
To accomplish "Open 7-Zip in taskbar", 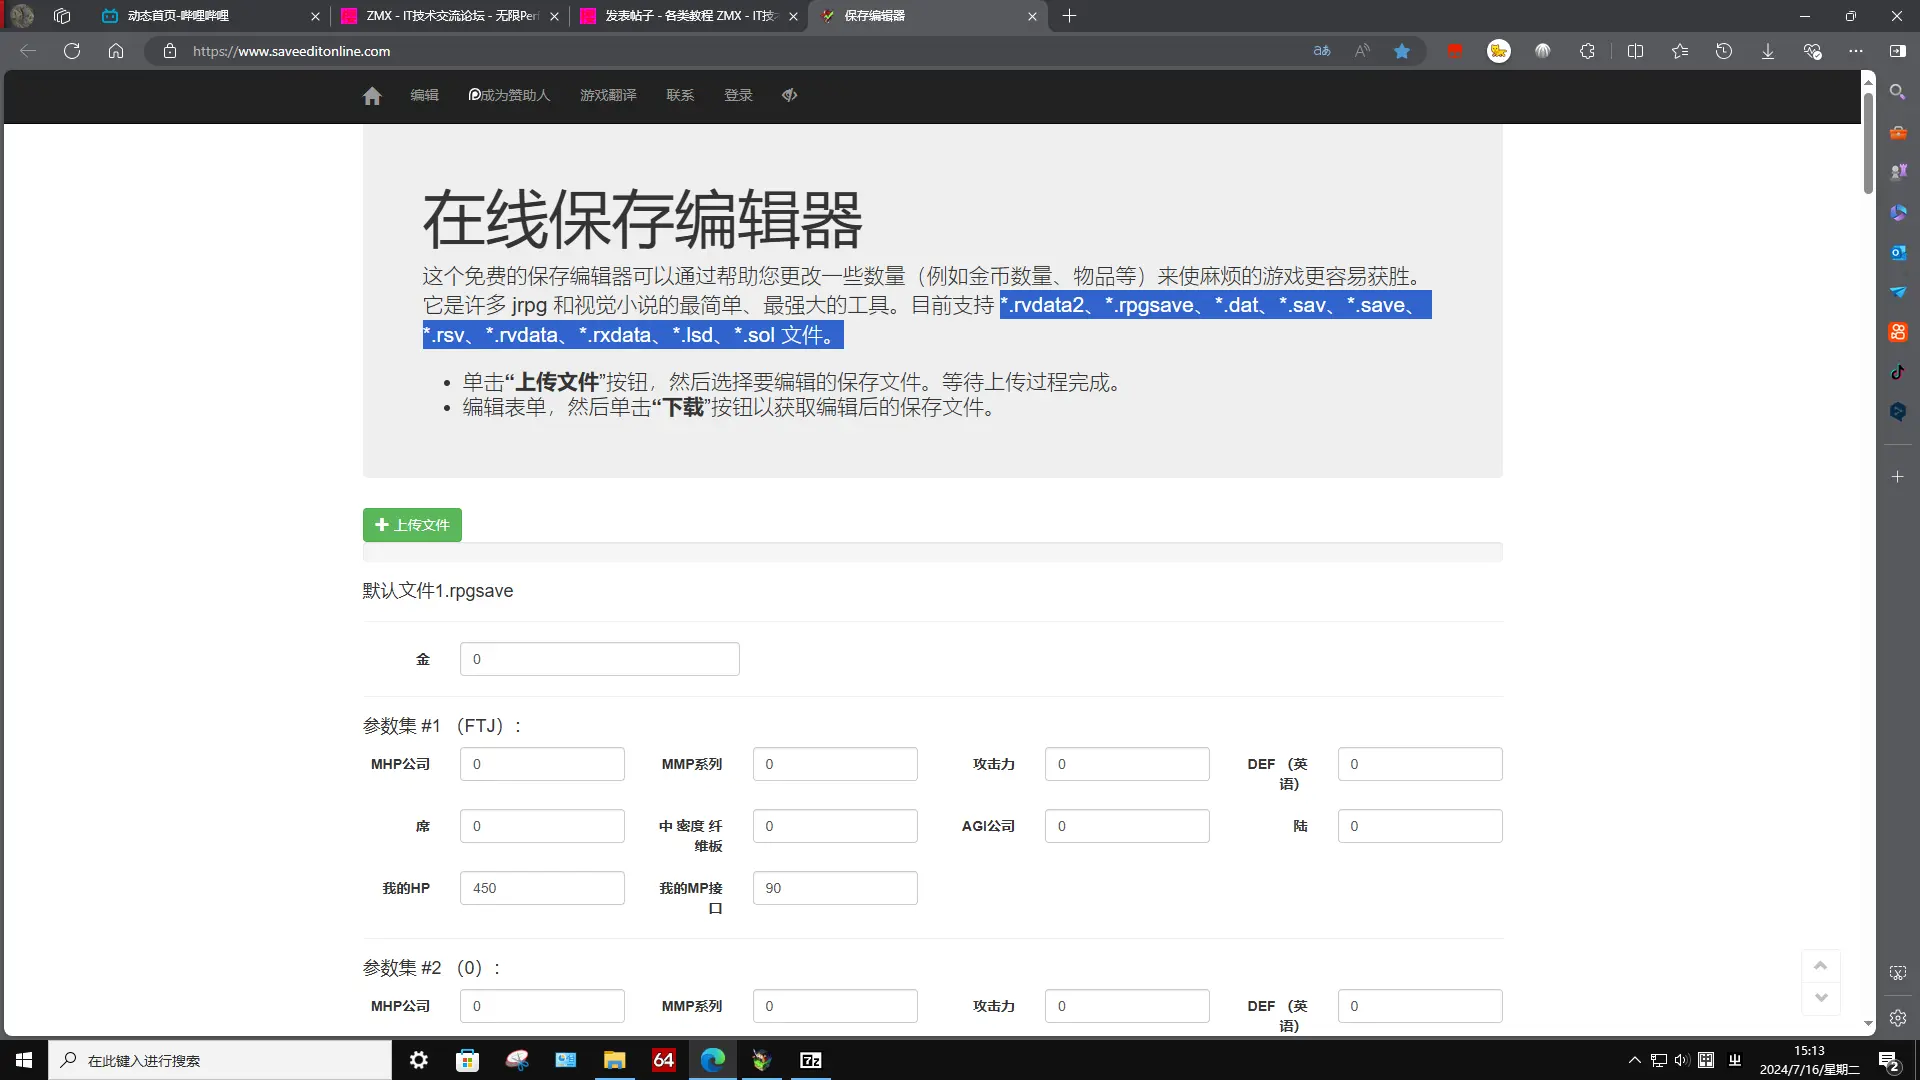I will [811, 1060].
